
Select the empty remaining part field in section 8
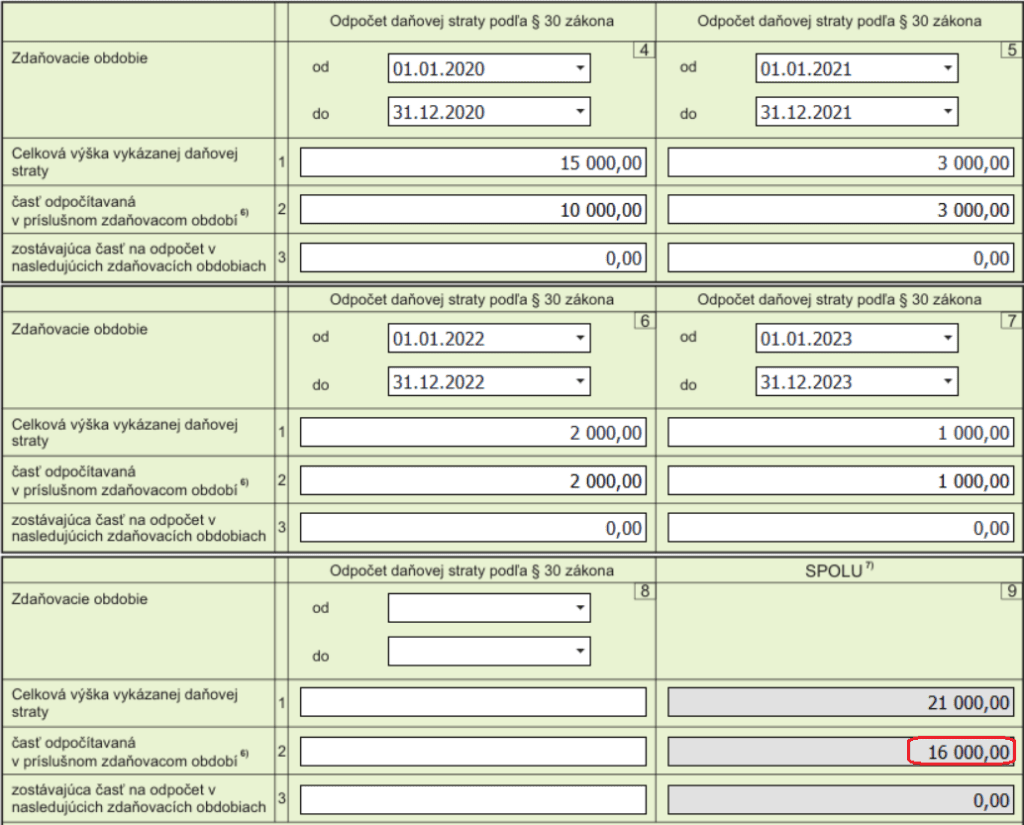tap(473, 799)
